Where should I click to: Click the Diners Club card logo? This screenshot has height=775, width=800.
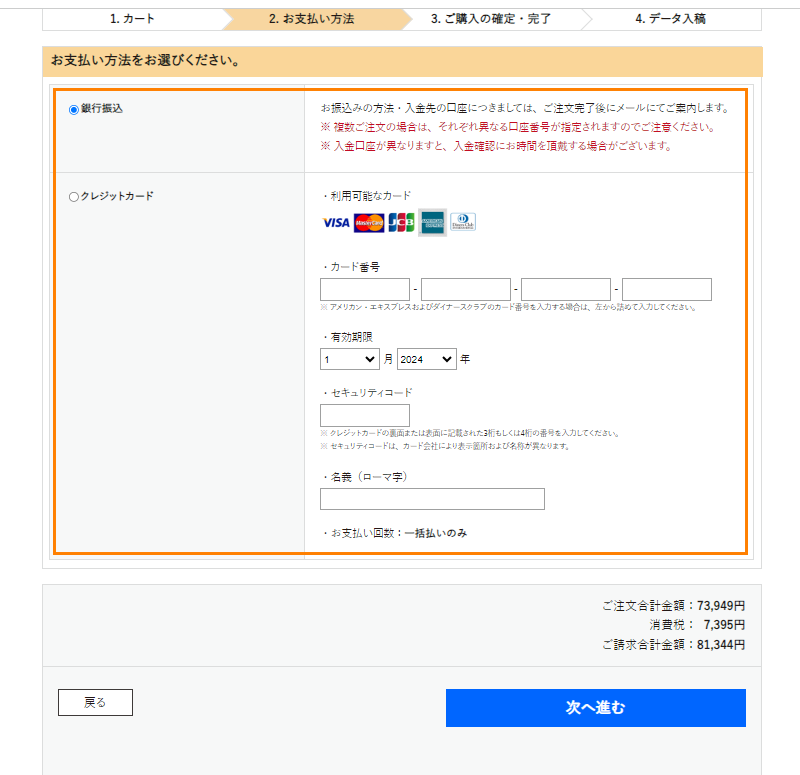[x=463, y=222]
